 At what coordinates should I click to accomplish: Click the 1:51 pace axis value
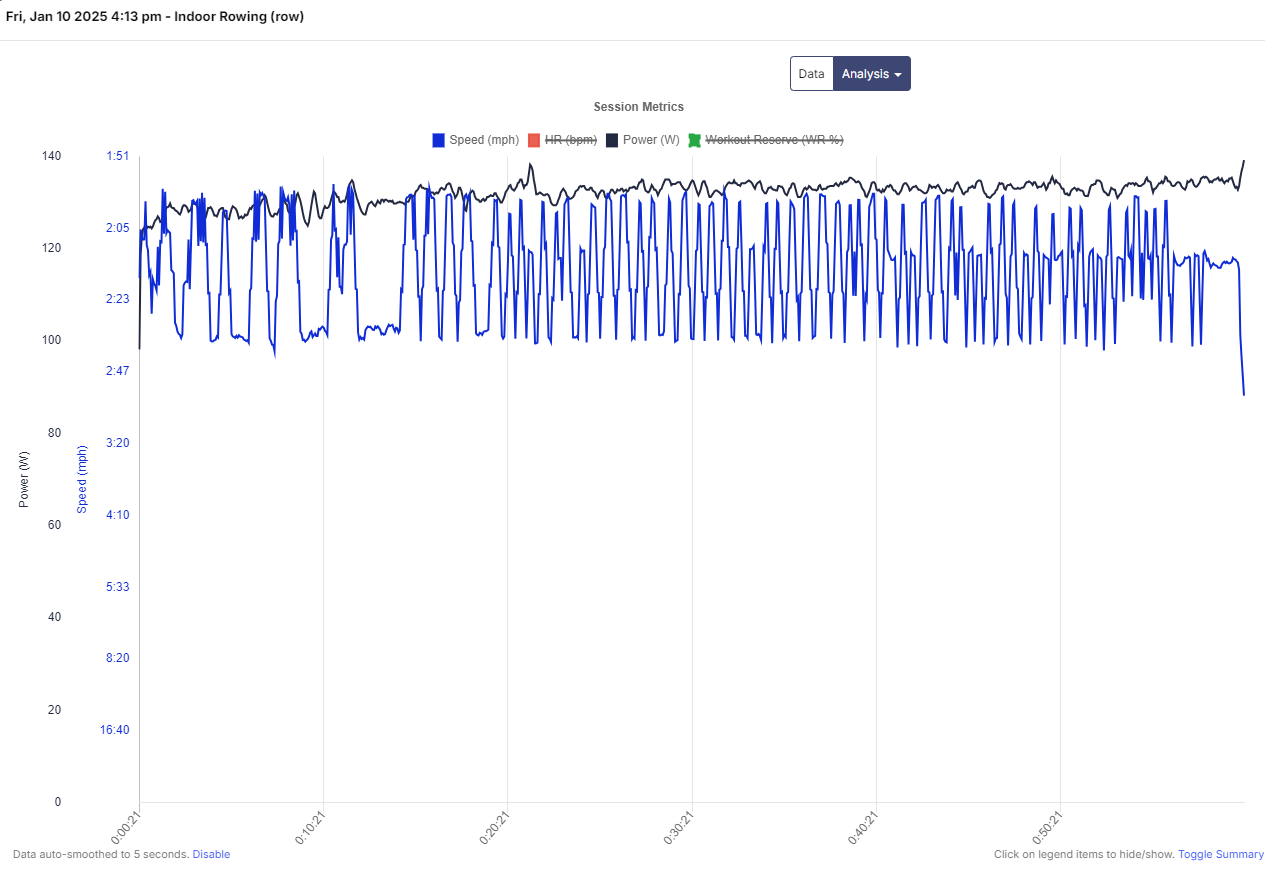point(118,156)
